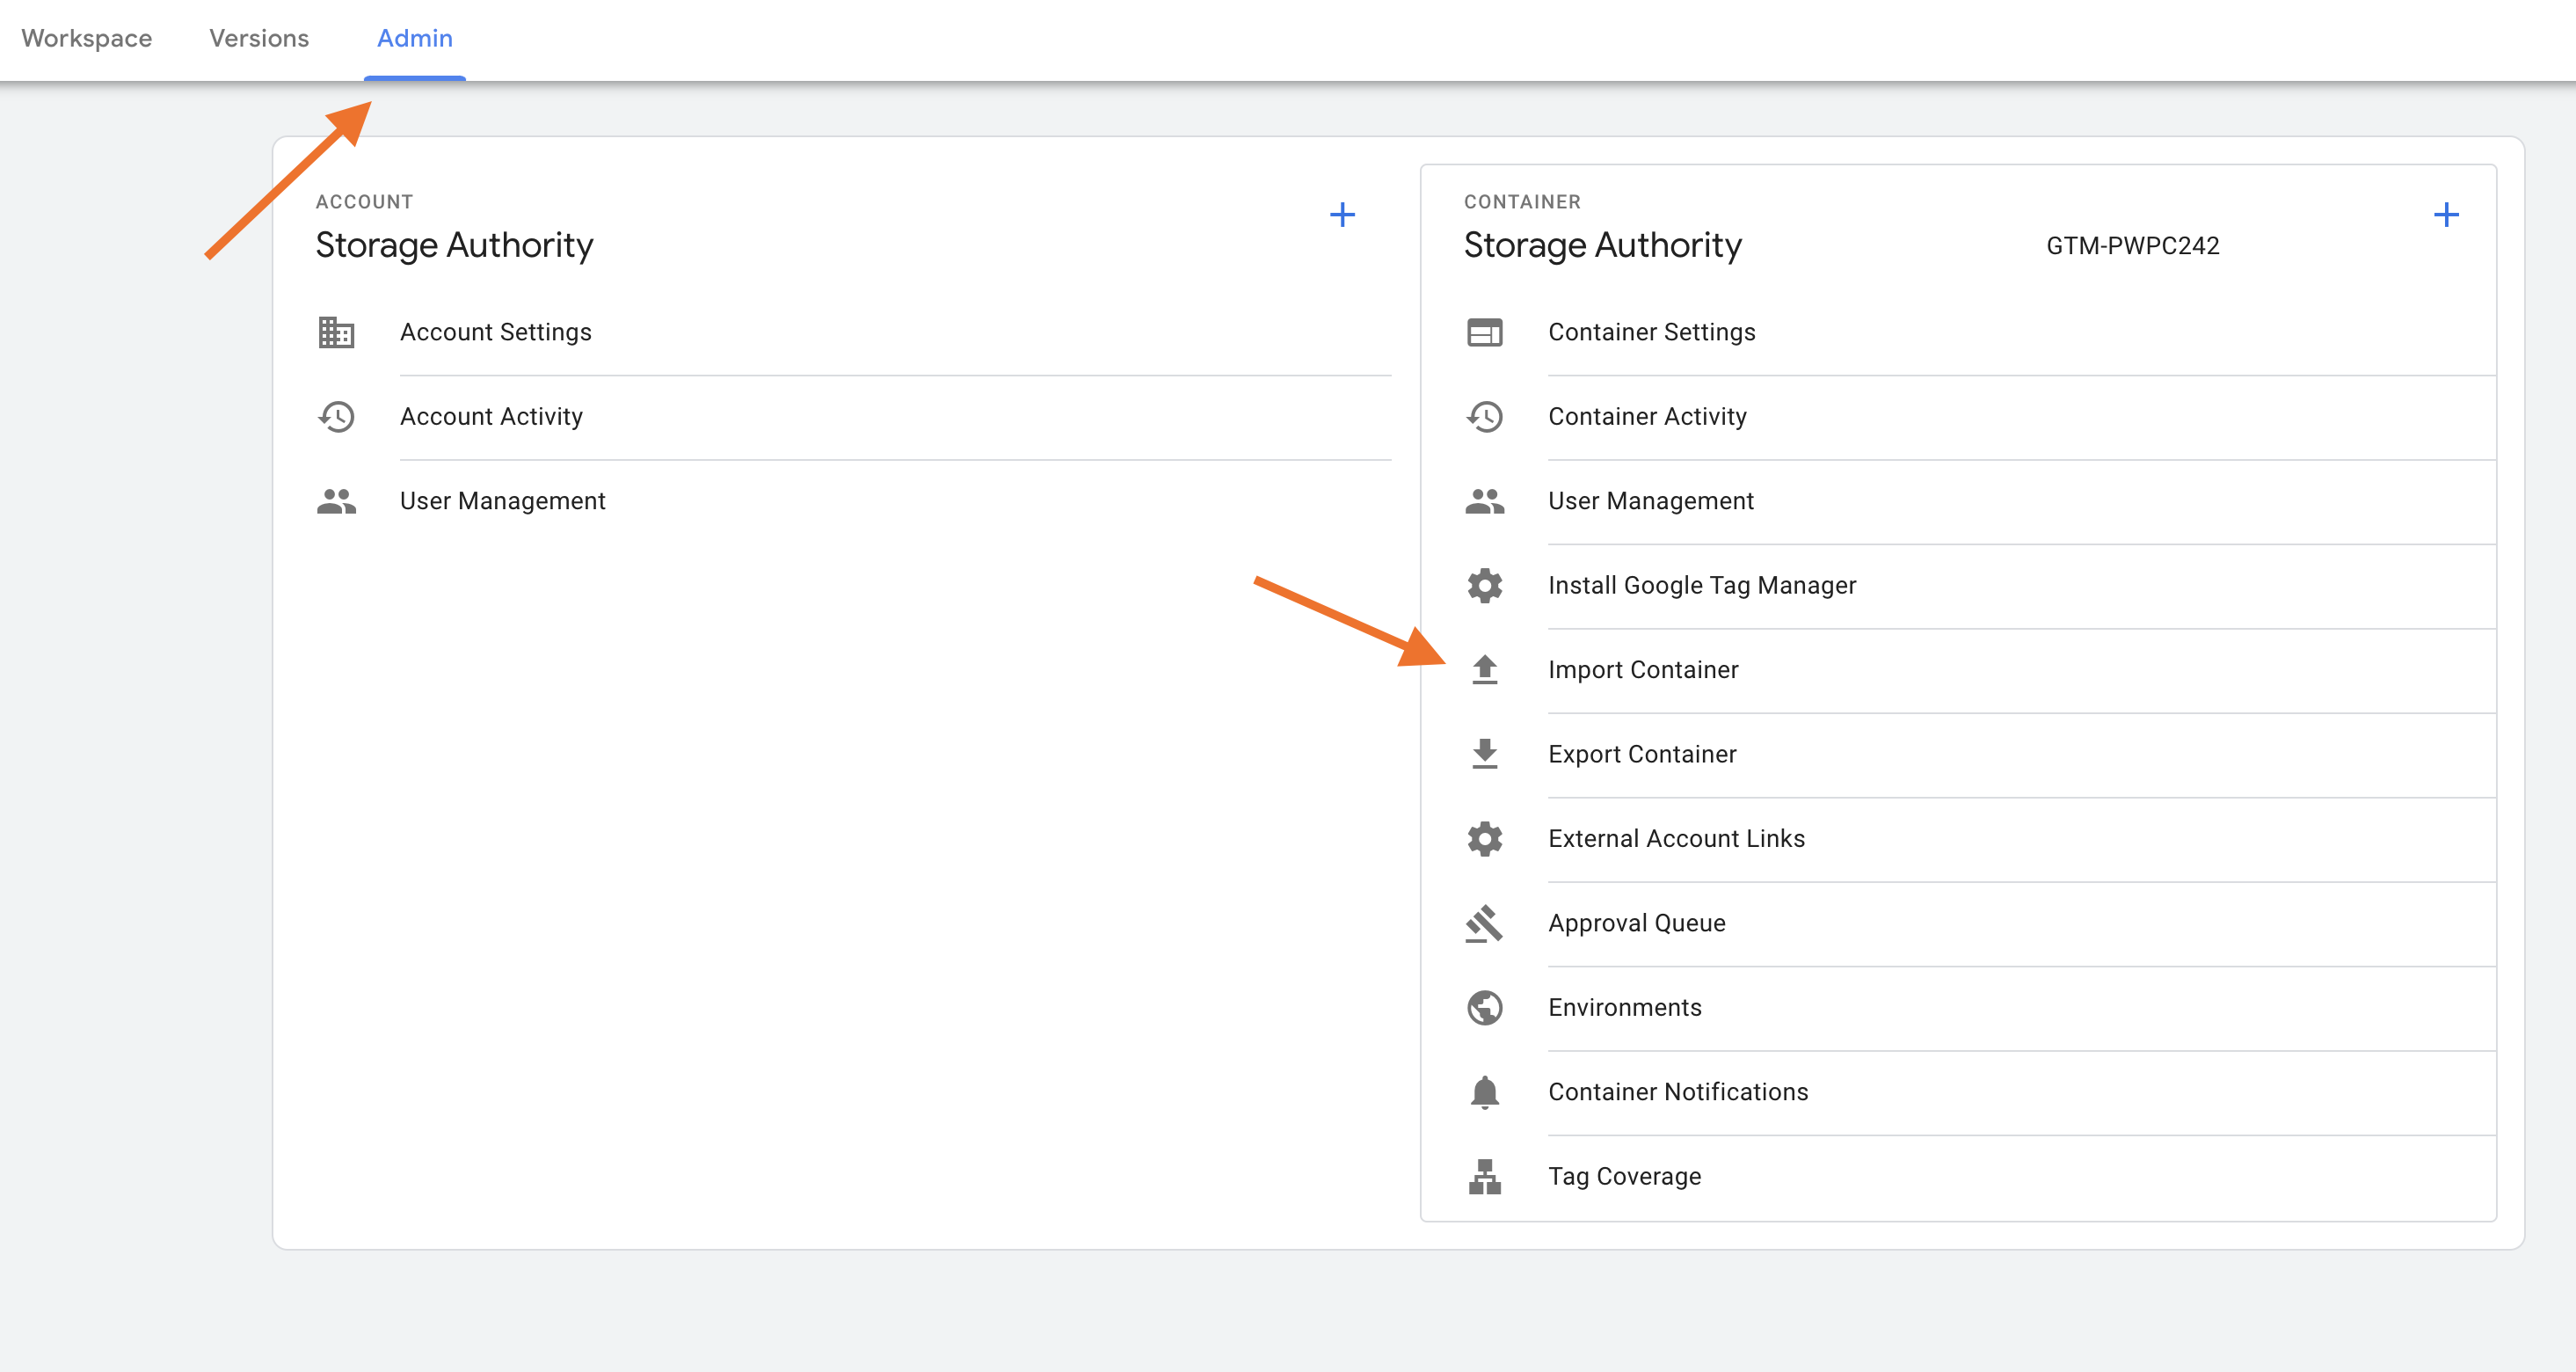Click the Container Notifications bell icon
Viewport: 2576px width, 1372px height.
pyautogui.click(x=1484, y=1092)
